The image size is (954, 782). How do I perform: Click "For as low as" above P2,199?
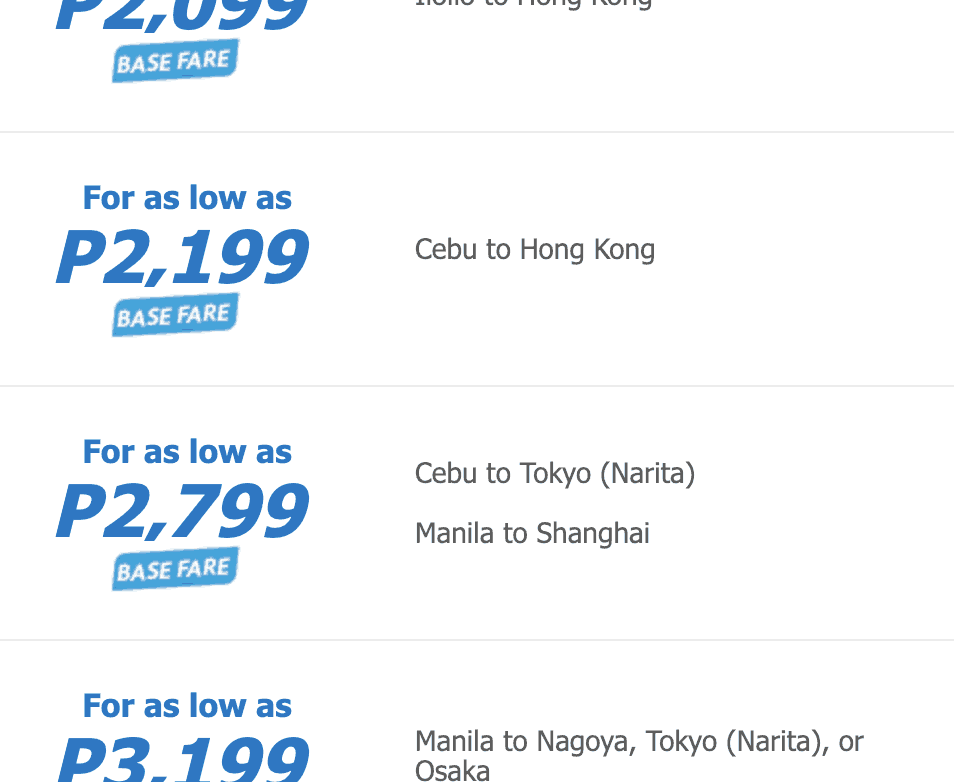click(187, 198)
